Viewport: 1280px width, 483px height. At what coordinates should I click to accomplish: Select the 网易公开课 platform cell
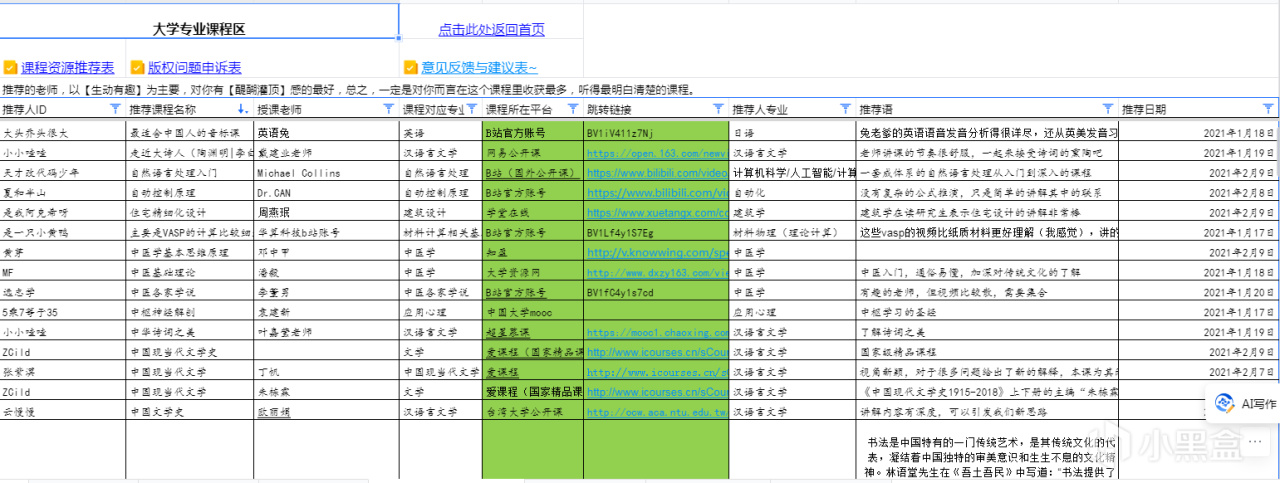(532, 153)
